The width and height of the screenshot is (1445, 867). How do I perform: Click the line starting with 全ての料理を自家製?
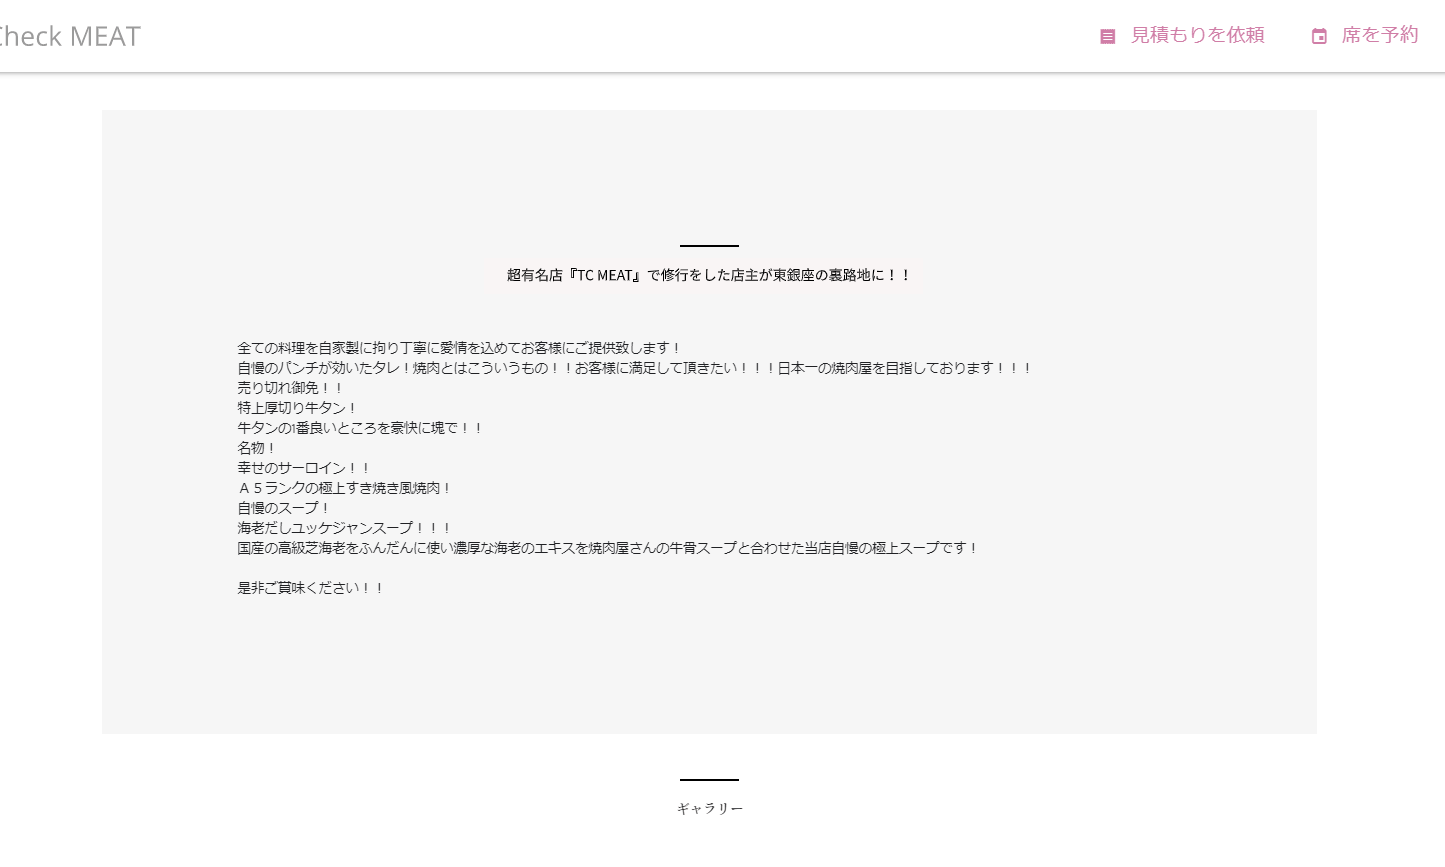point(459,348)
